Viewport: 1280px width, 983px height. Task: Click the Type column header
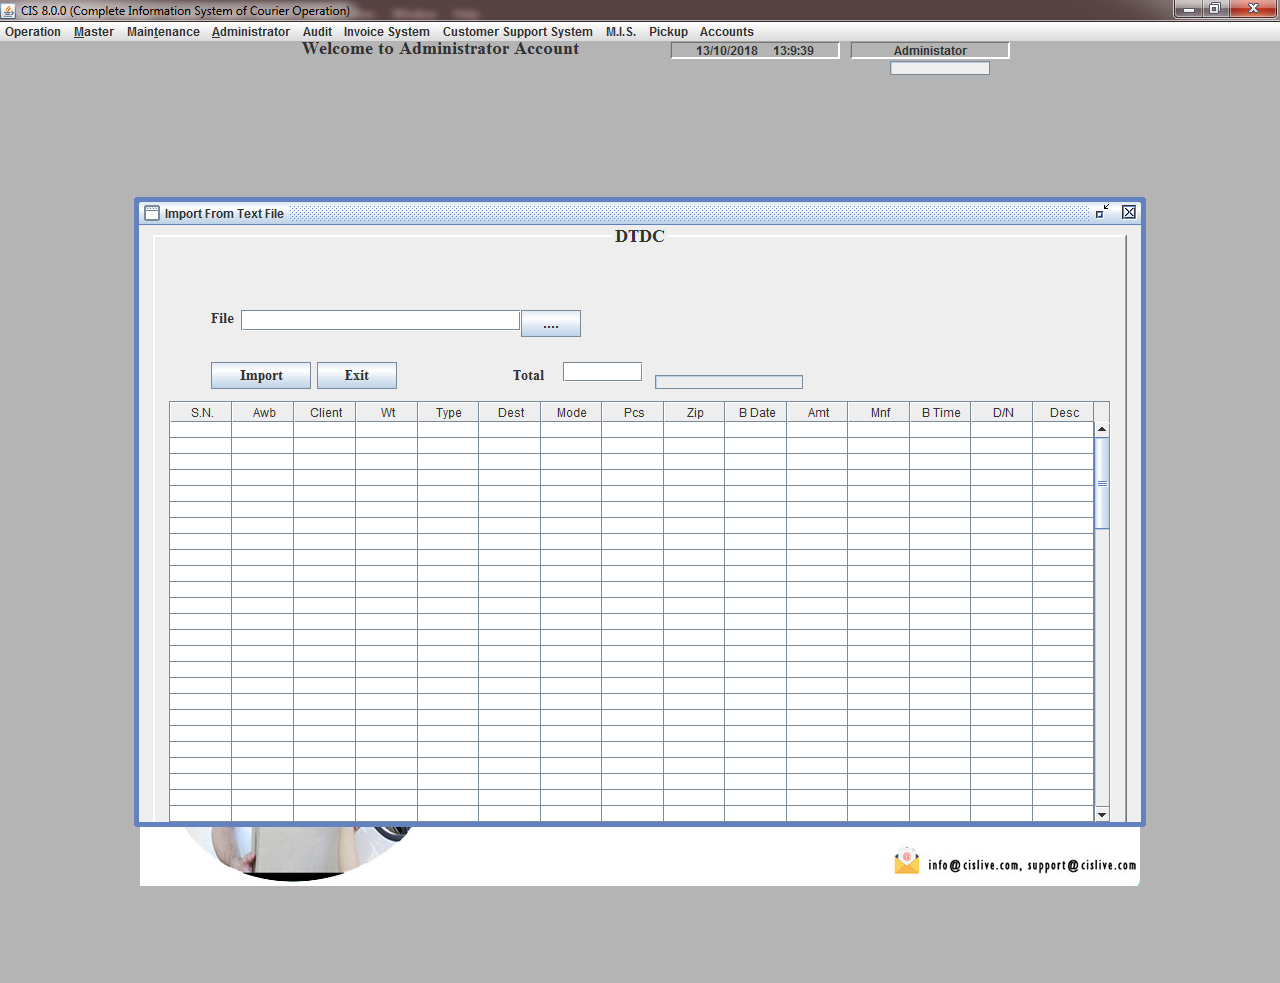(x=449, y=412)
